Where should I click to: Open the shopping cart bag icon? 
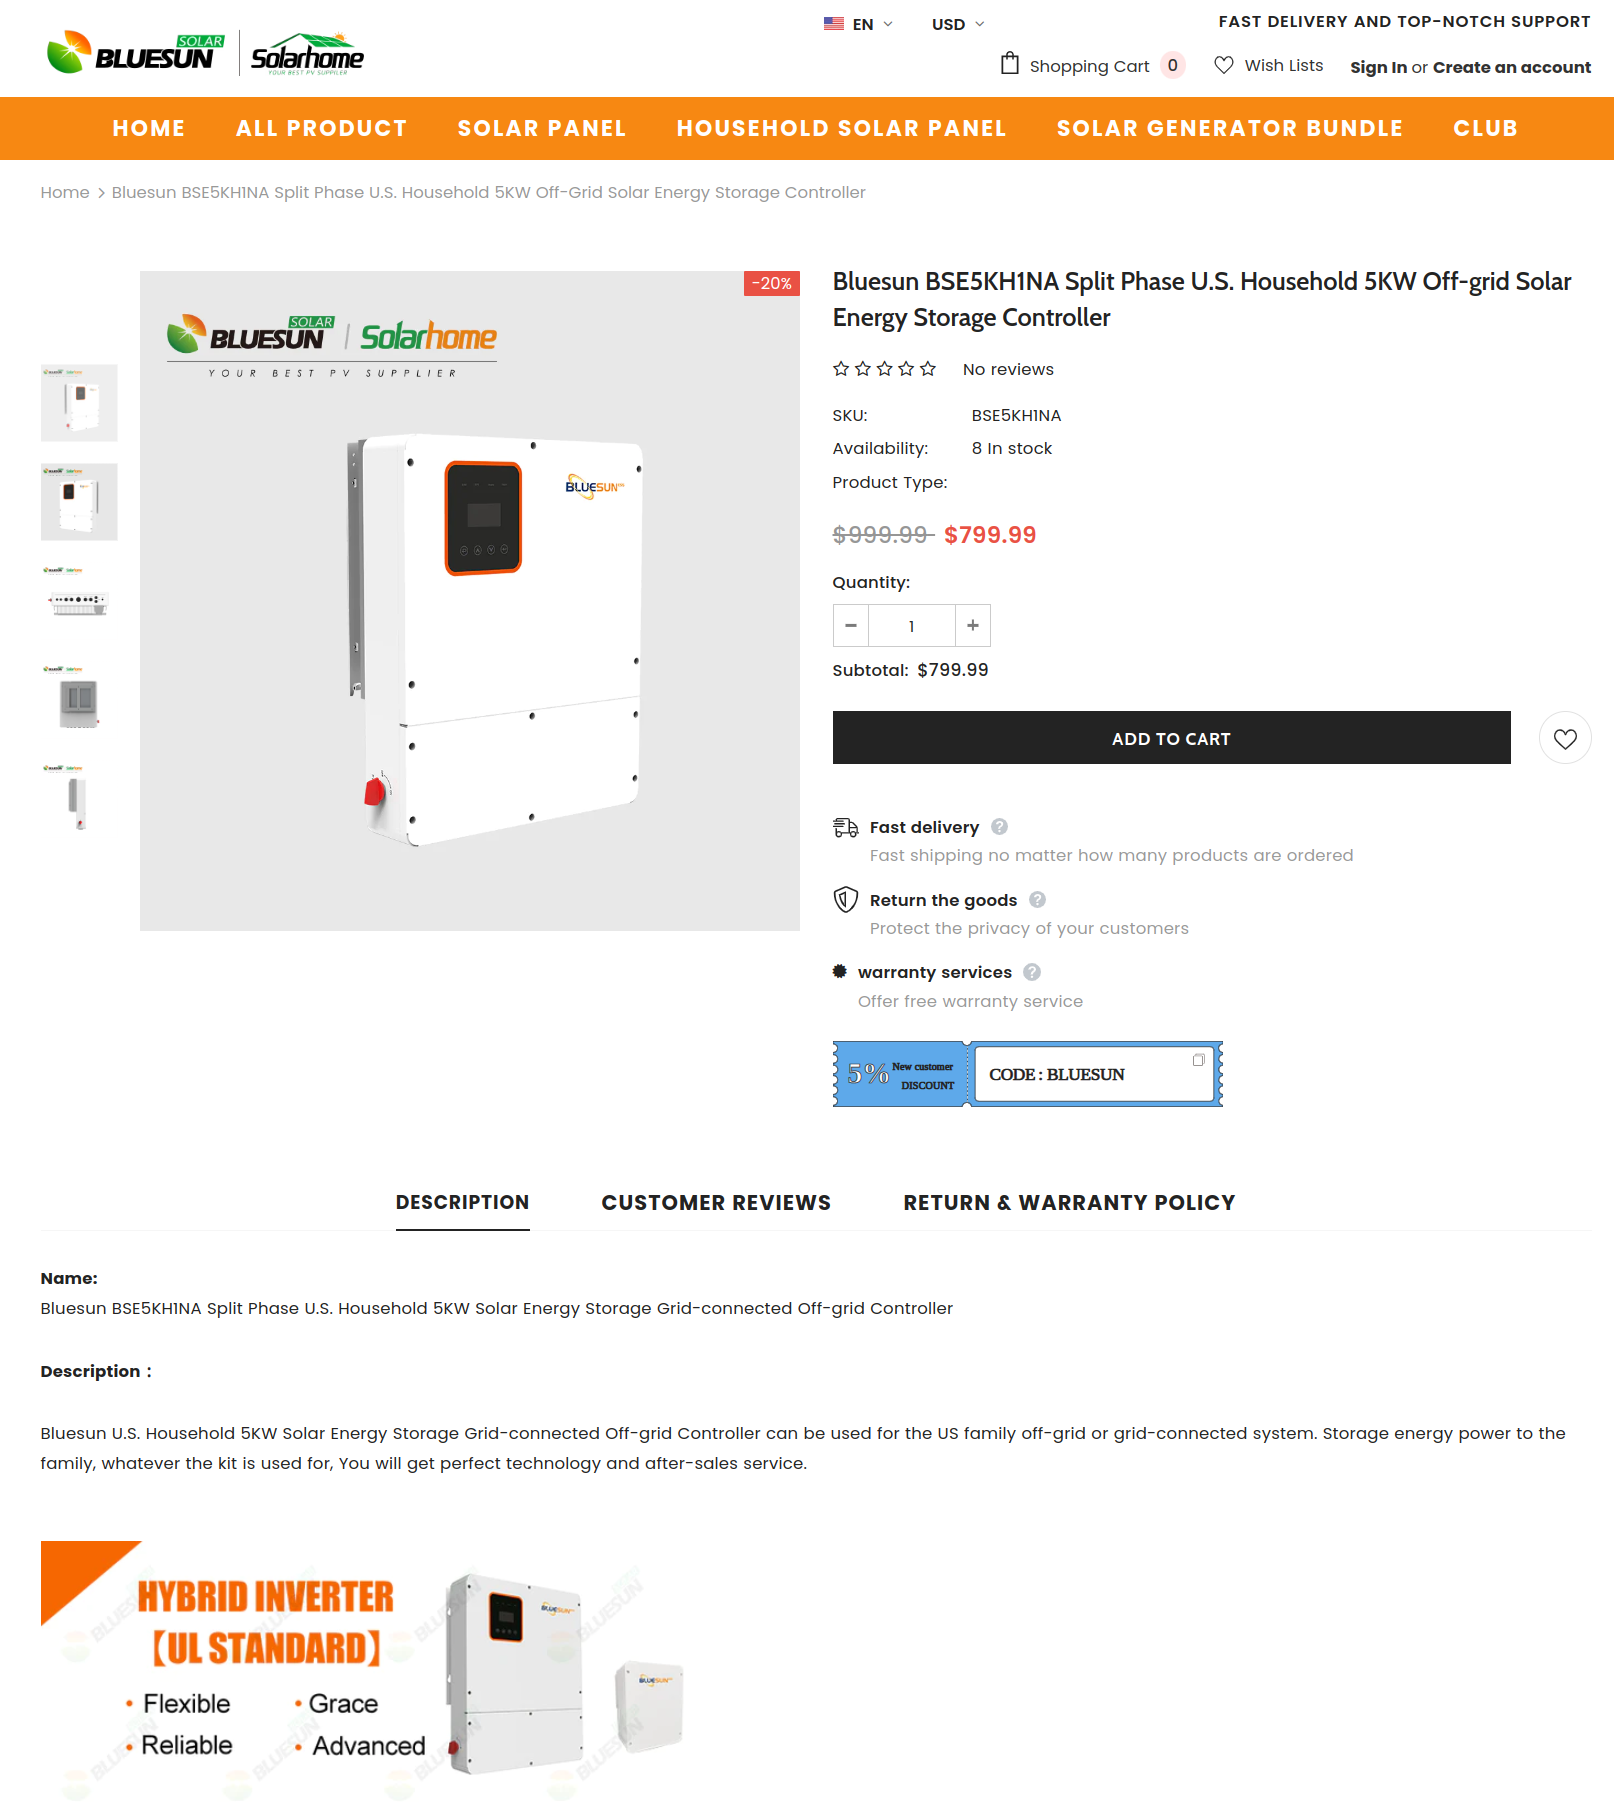coord(1010,64)
